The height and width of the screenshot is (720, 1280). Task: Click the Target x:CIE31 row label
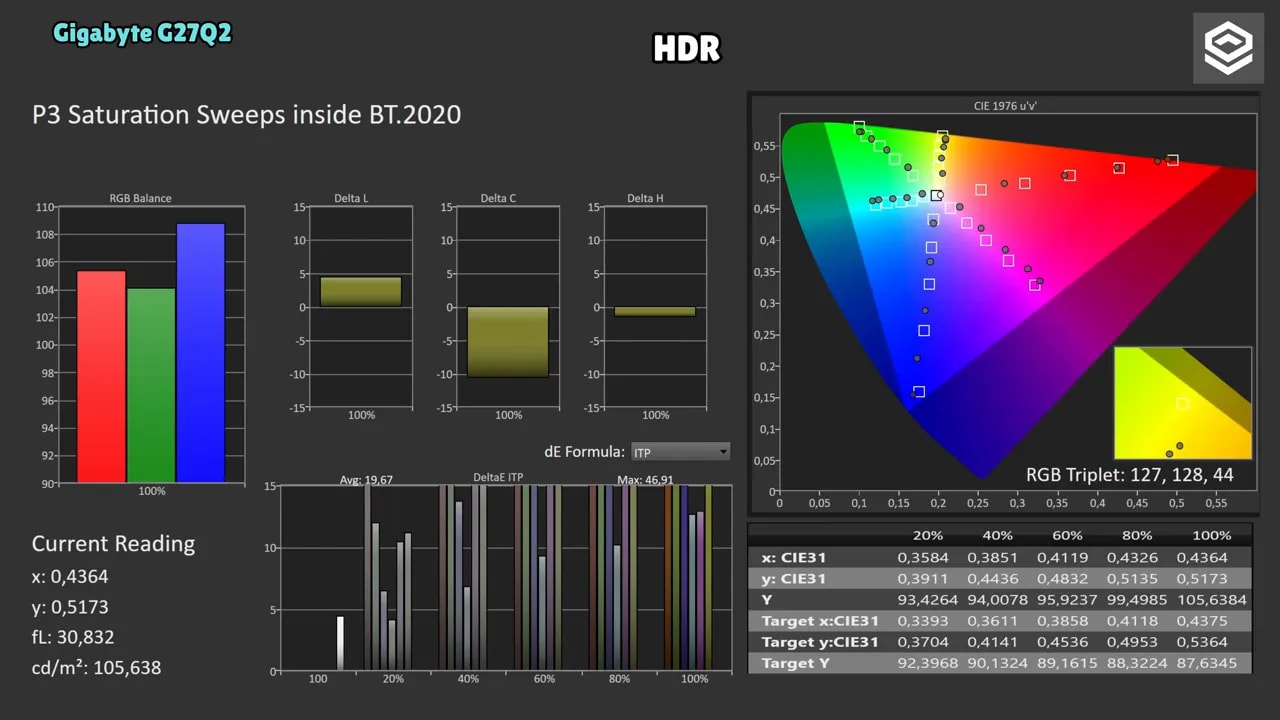[x=820, y=621]
